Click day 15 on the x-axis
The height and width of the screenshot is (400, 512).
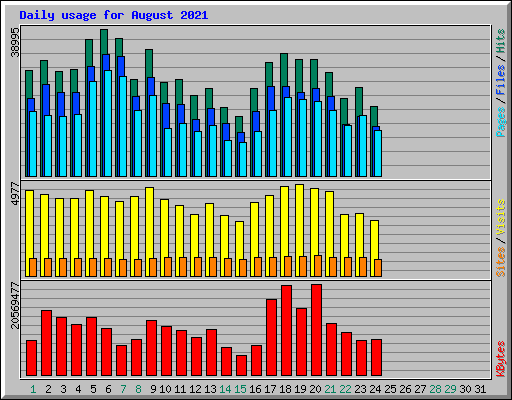click(240, 389)
